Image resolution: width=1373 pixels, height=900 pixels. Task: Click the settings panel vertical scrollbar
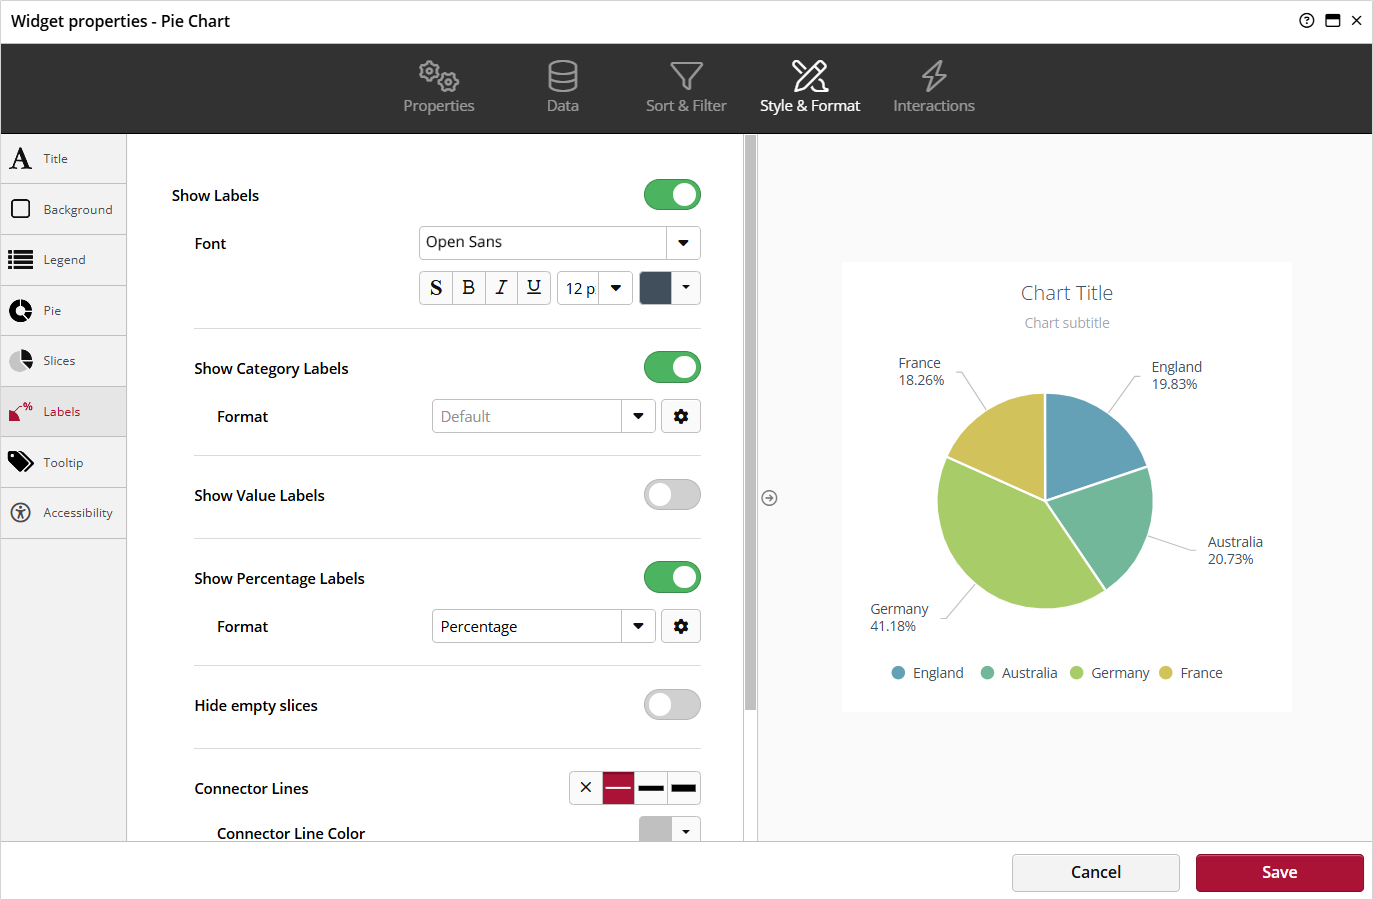[x=750, y=424]
